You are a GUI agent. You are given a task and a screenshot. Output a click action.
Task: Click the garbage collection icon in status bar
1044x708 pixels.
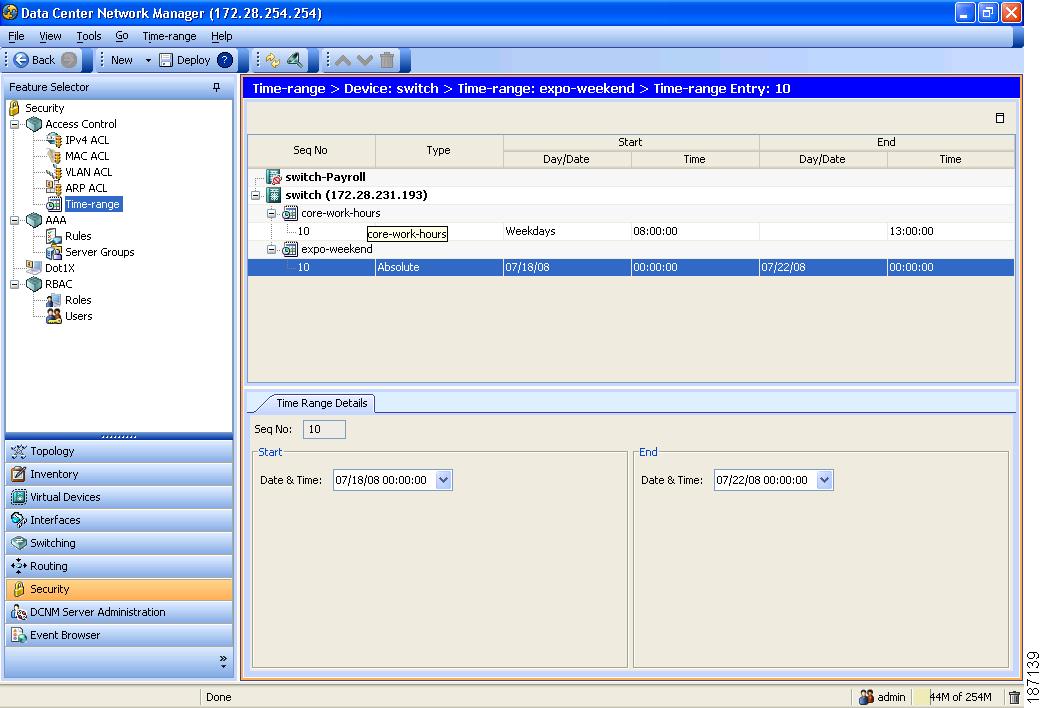[1014, 697]
